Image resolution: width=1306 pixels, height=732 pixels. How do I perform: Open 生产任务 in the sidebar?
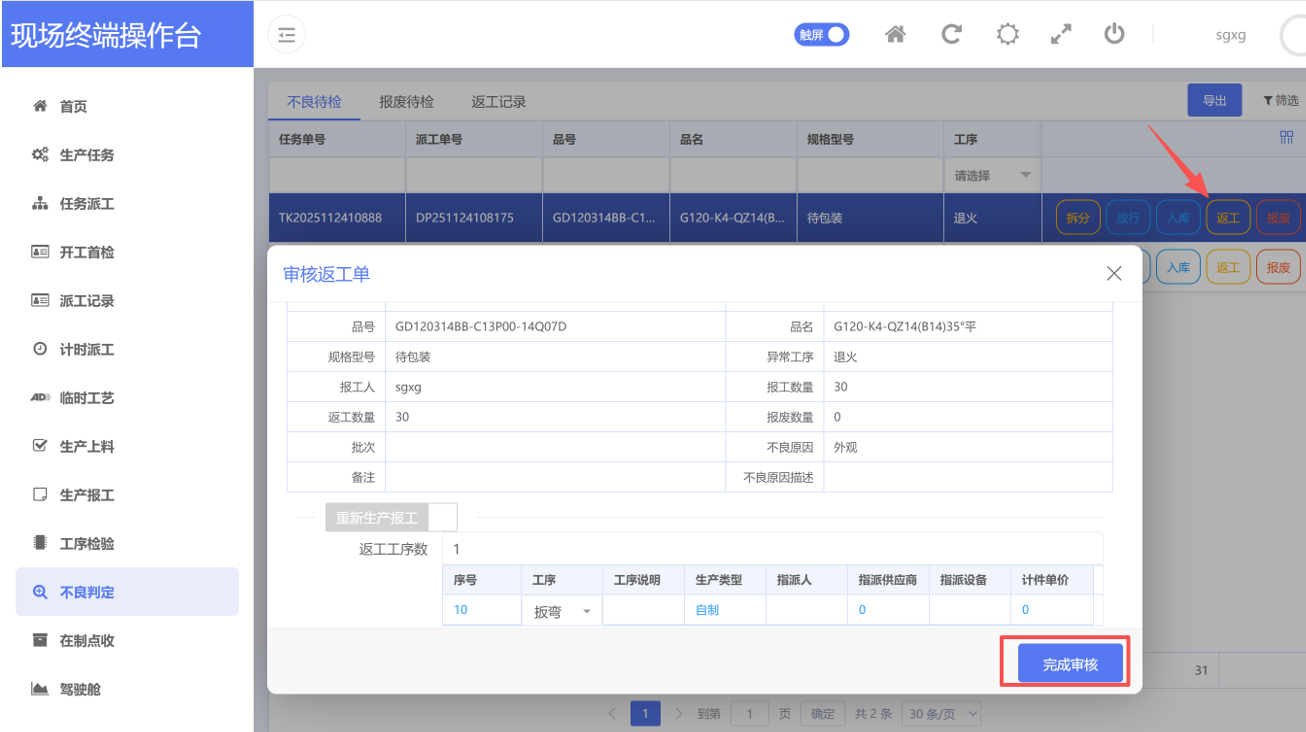(87, 155)
